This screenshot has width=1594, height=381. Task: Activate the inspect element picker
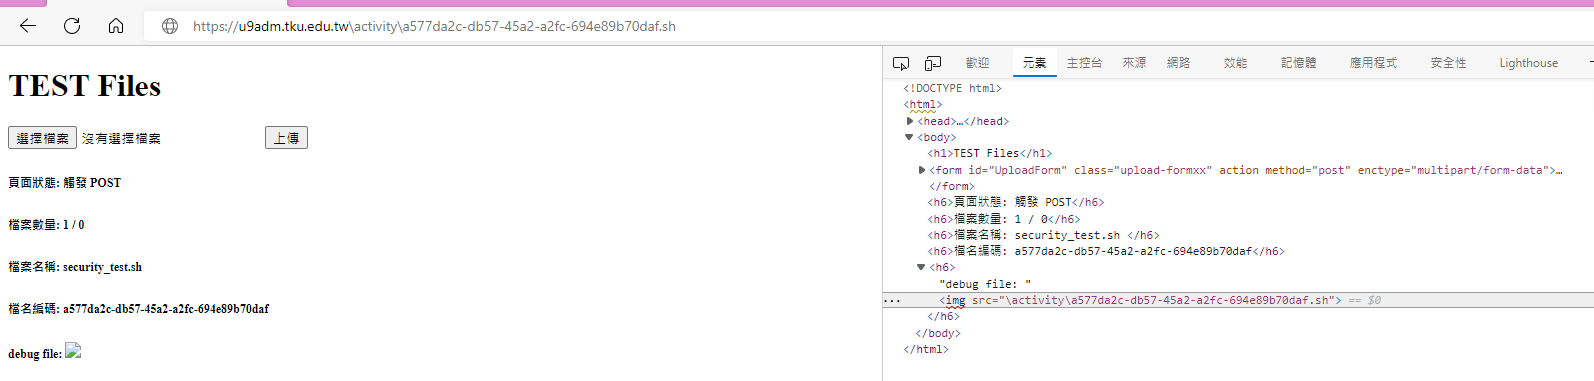tap(901, 63)
